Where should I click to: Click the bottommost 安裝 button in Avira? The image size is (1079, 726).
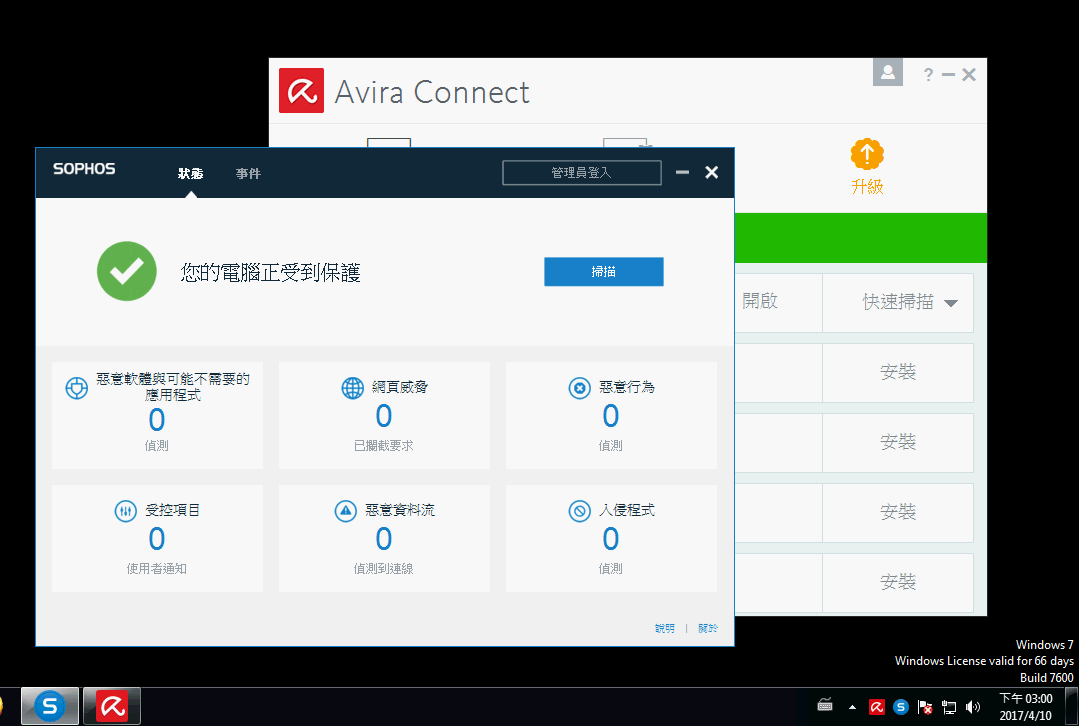[x=898, y=582]
